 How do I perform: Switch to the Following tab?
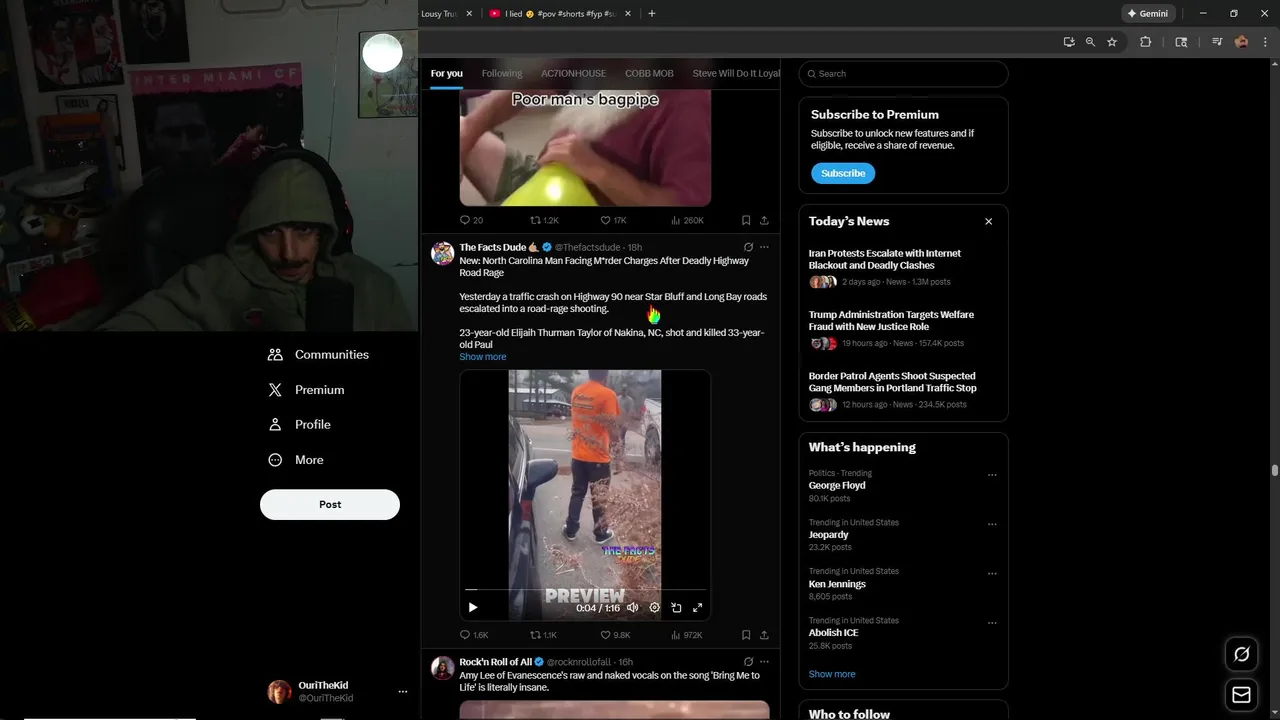tap(502, 73)
